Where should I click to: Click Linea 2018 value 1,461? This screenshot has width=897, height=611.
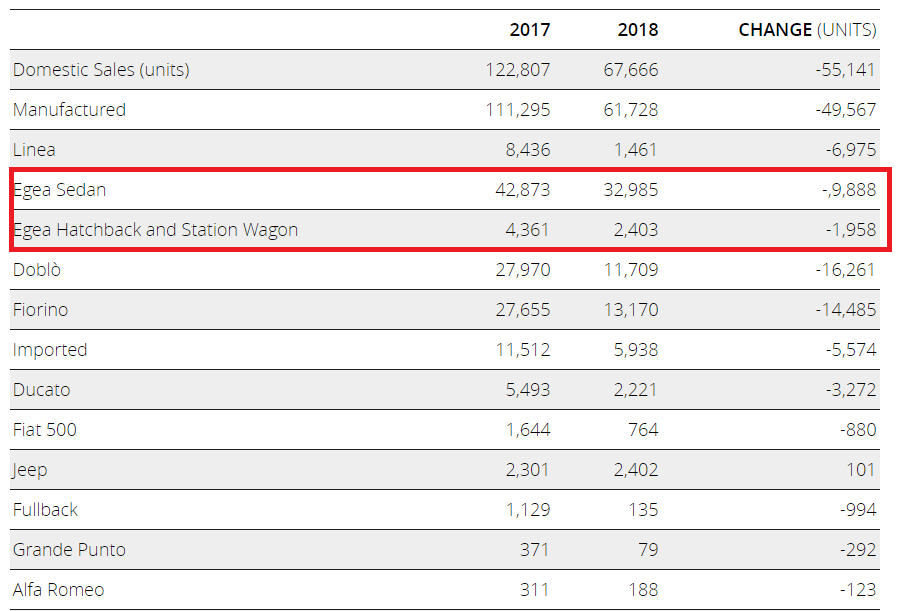click(636, 150)
